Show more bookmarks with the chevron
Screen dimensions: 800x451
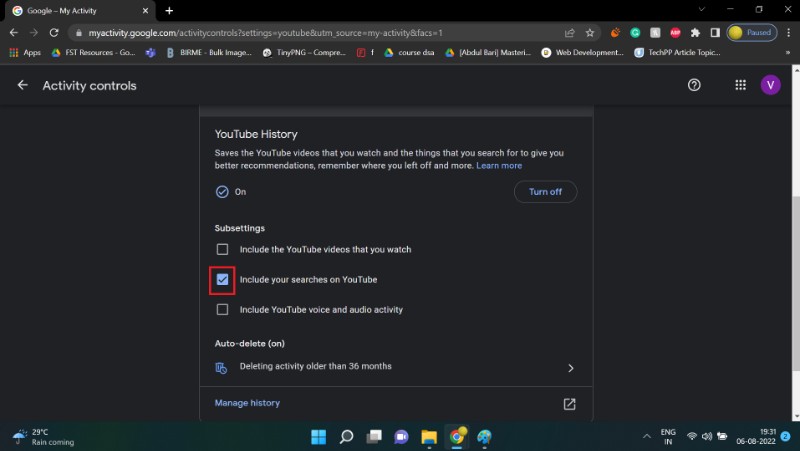tap(787, 53)
